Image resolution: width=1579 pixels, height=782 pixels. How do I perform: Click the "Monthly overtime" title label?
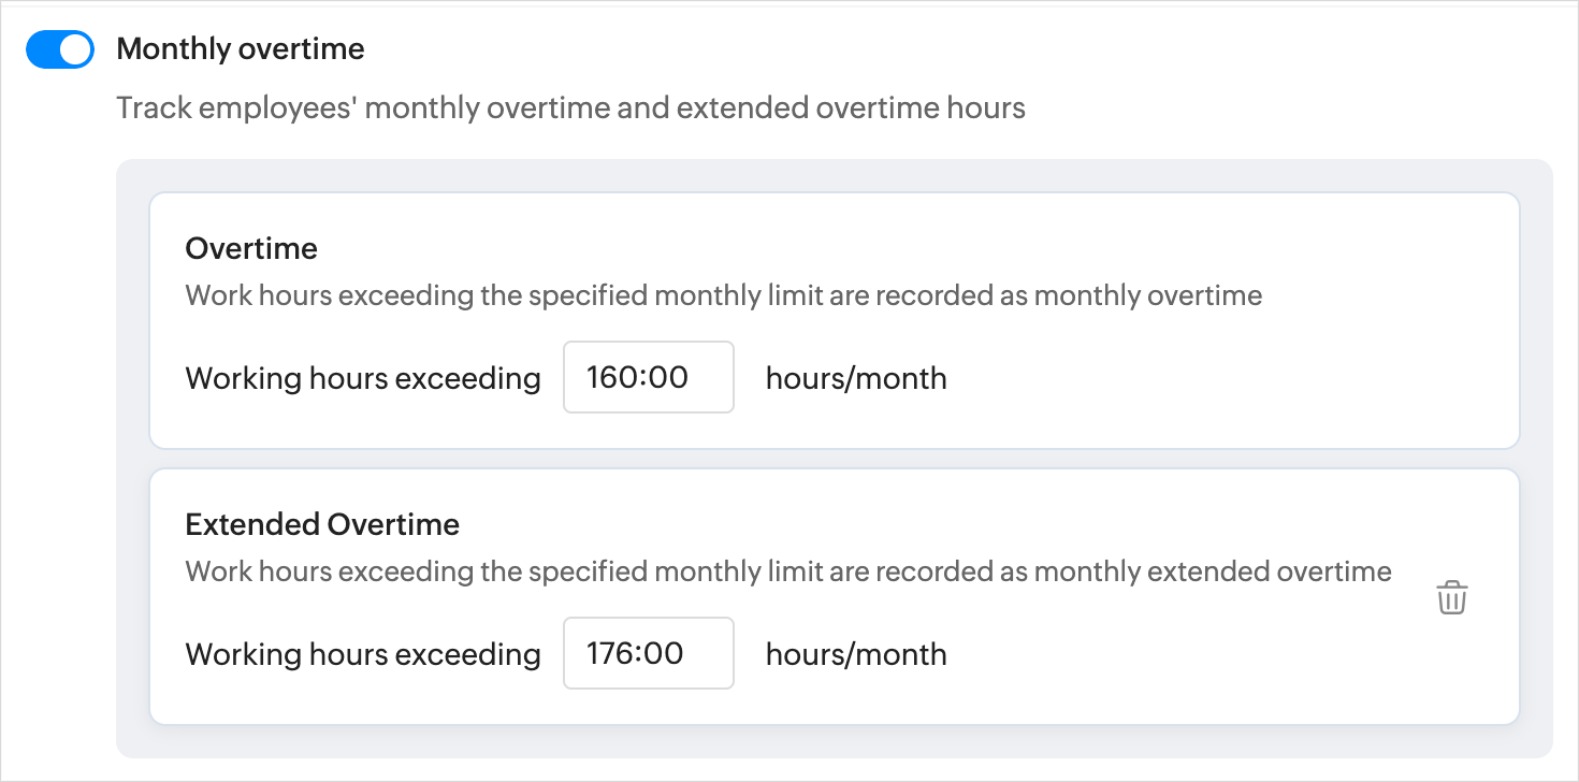click(241, 49)
